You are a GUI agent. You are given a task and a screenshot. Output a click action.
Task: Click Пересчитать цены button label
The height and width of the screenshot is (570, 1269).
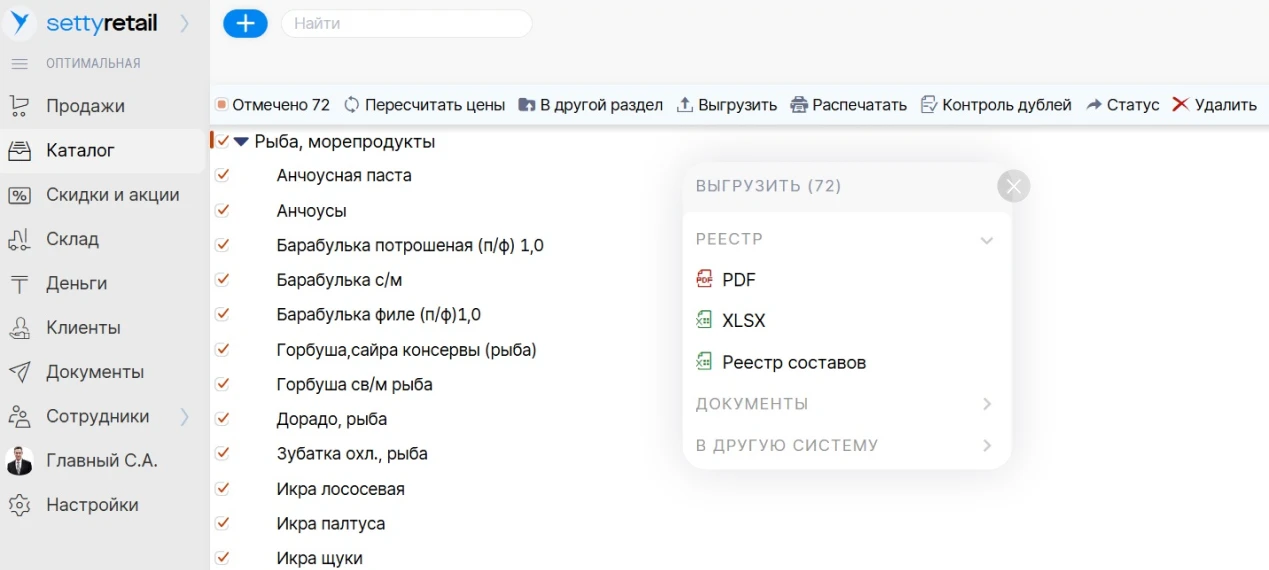pos(435,105)
